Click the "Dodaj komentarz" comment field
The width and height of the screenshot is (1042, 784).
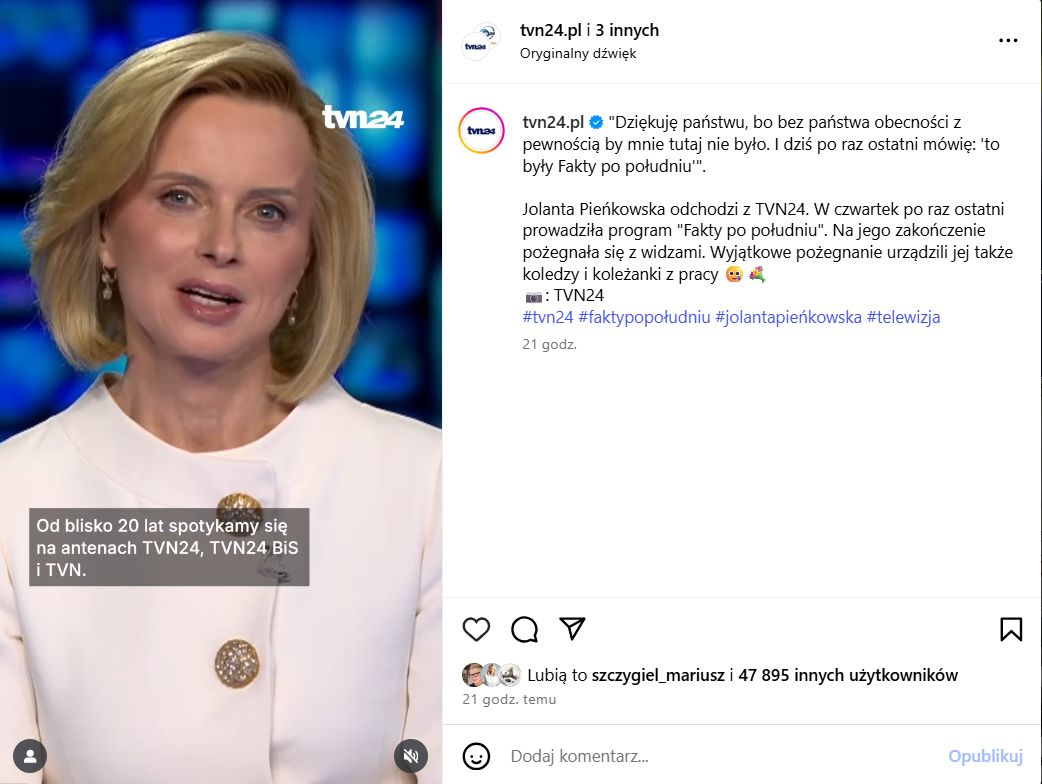point(722,756)
